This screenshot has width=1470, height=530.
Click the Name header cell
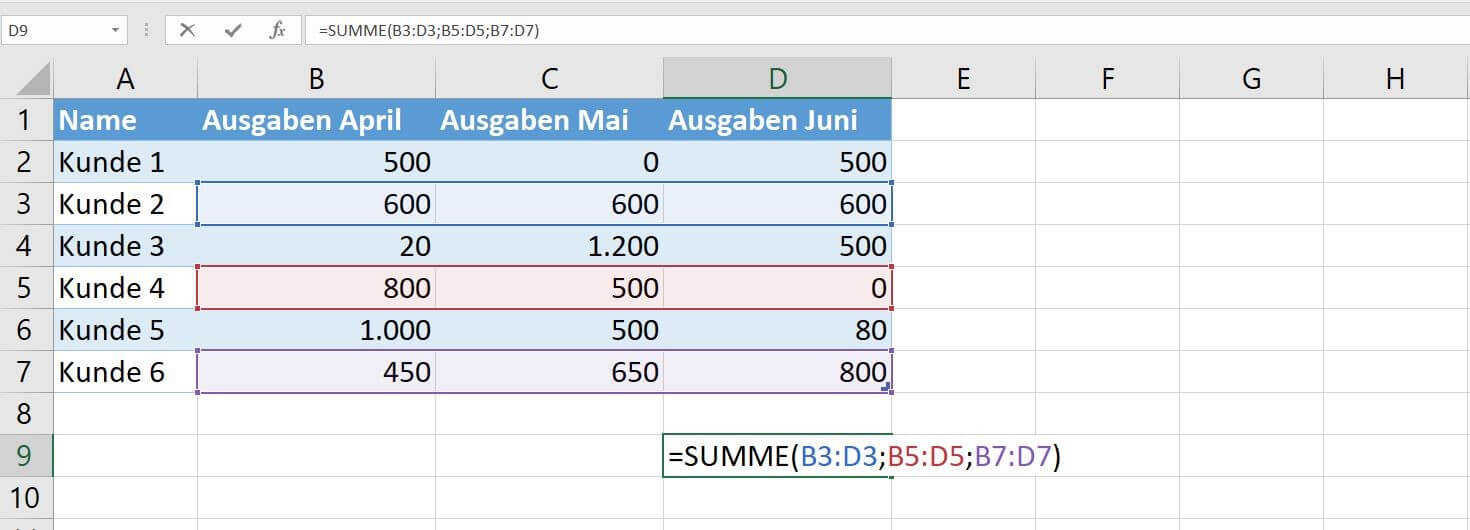(125, 120)
